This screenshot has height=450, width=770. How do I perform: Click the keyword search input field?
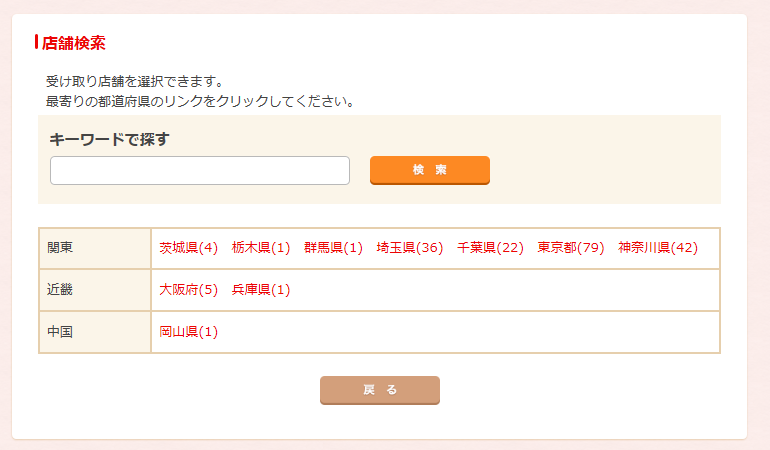click(200, 170)
